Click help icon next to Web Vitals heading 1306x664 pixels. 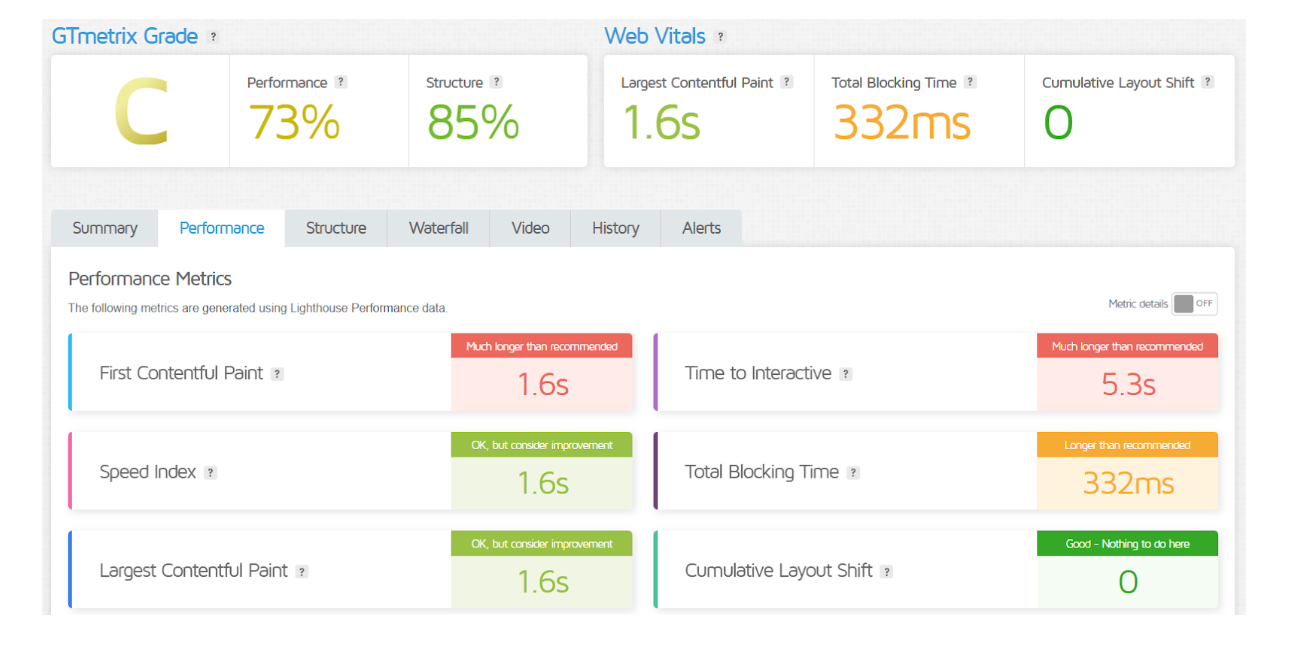[x=720, y=37]
